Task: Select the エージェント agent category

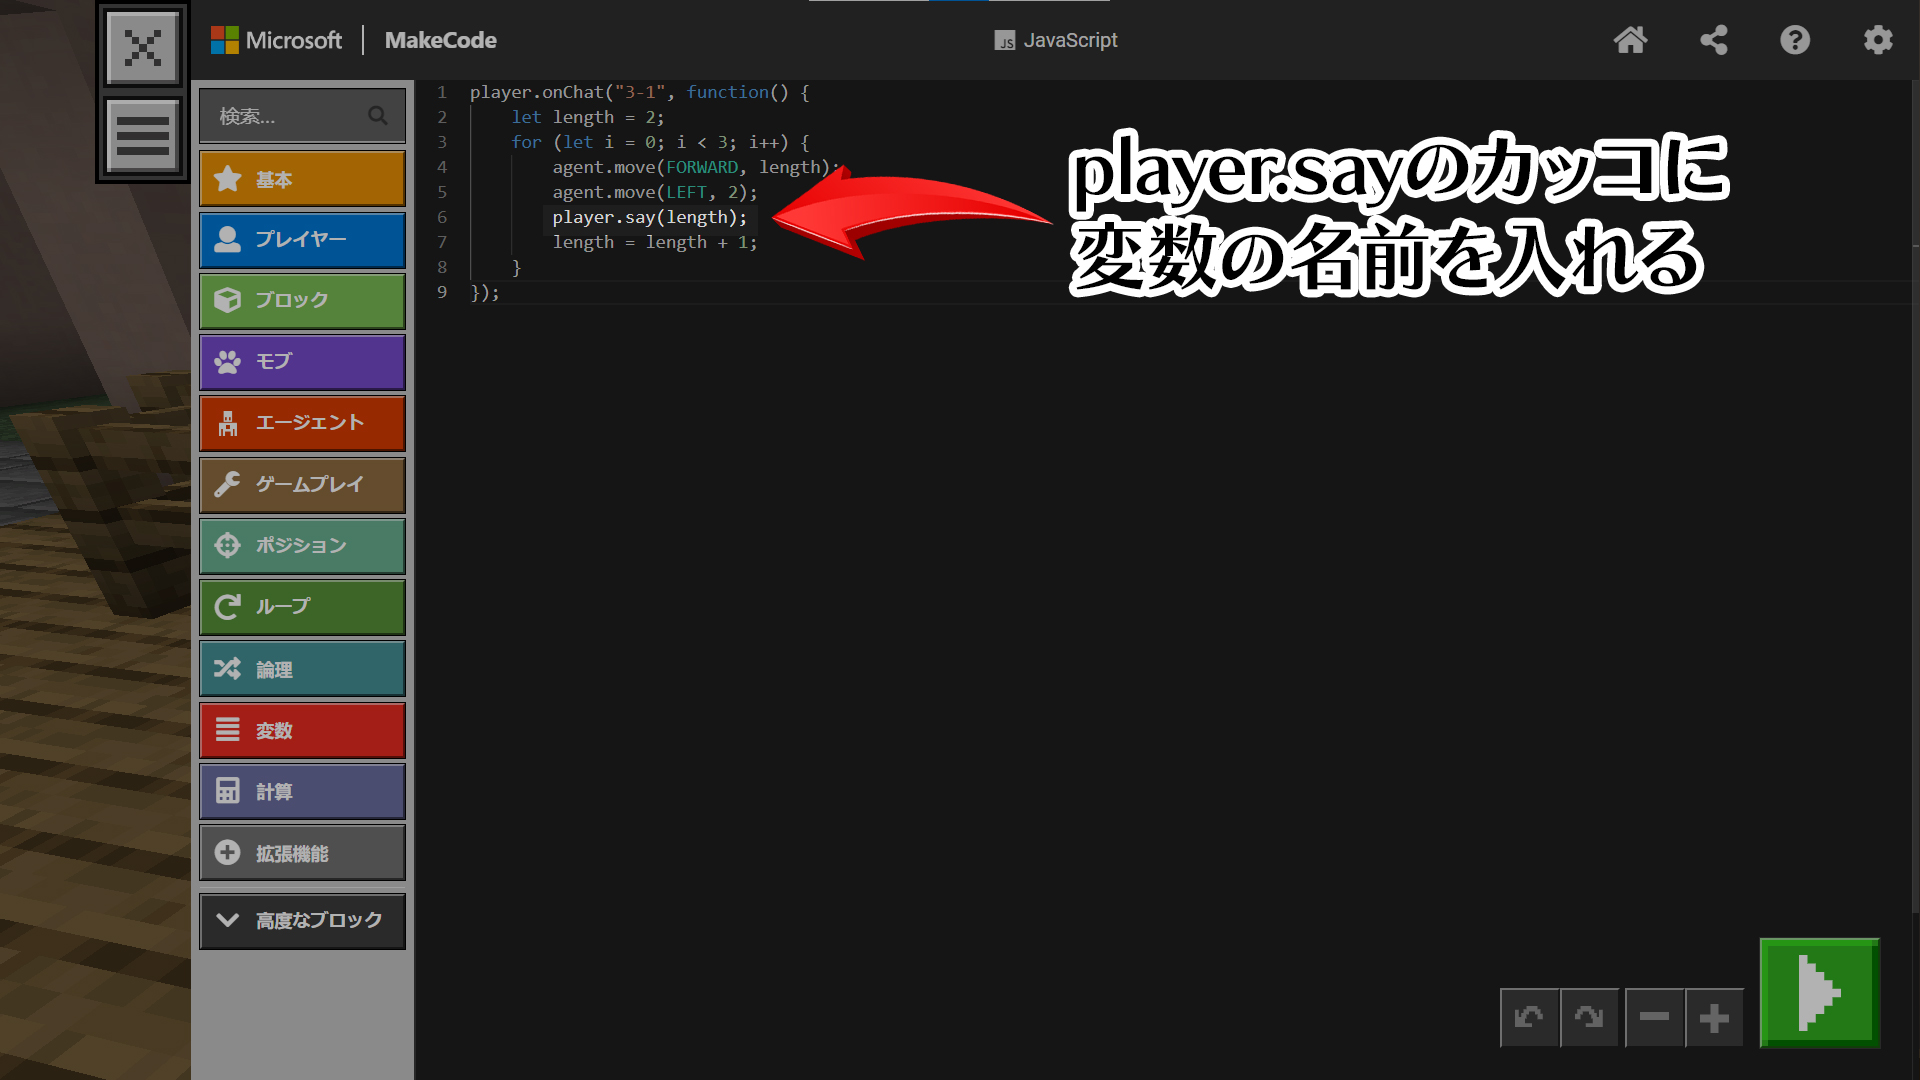Action: coord(302,423)
